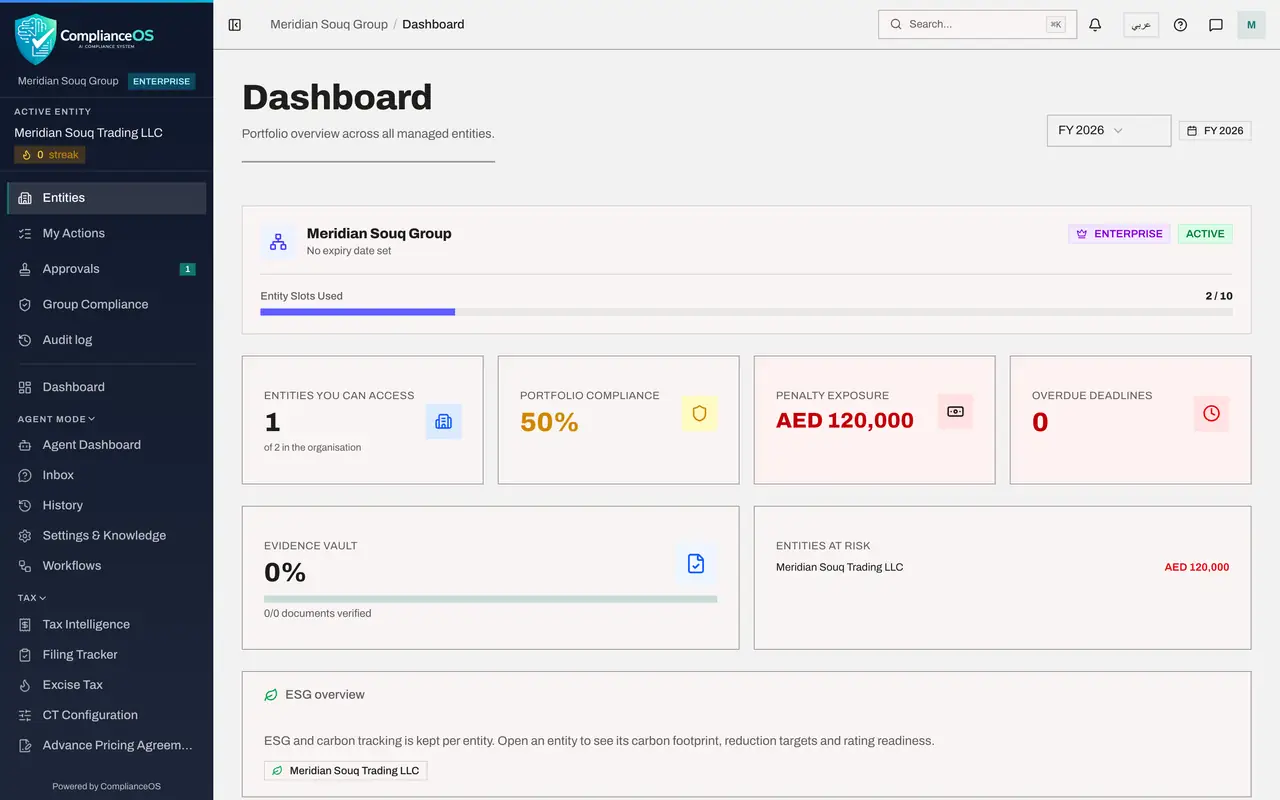Open user avatar M menu
Viewport: 1280px width, 800px height.
click(x=1251, y=25)
